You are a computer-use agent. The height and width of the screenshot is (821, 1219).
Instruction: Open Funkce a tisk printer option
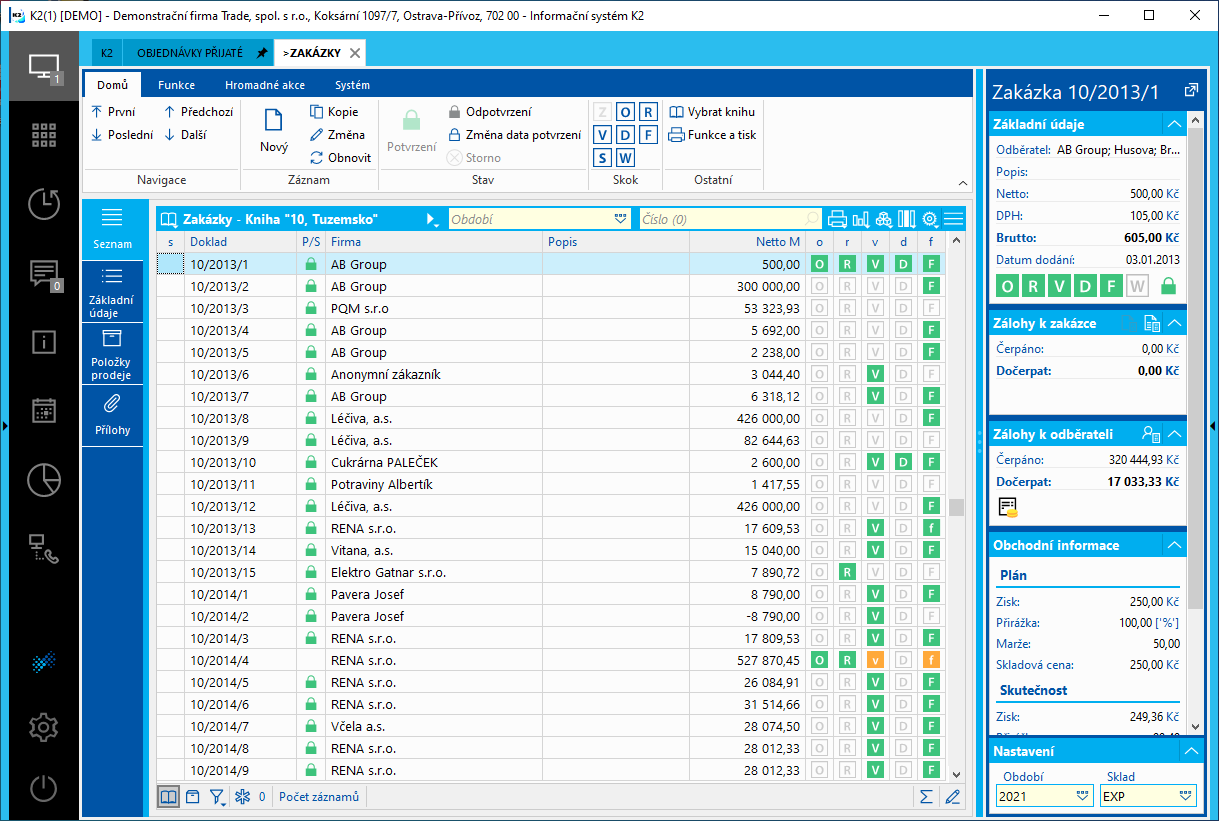(712, 134)
